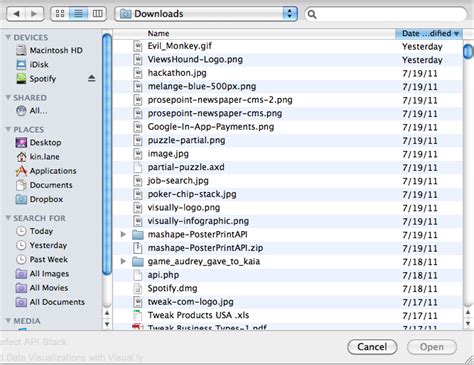The image size is (474, 365).
Task: Show All Movies smart folder
Action: pos(42,287)
